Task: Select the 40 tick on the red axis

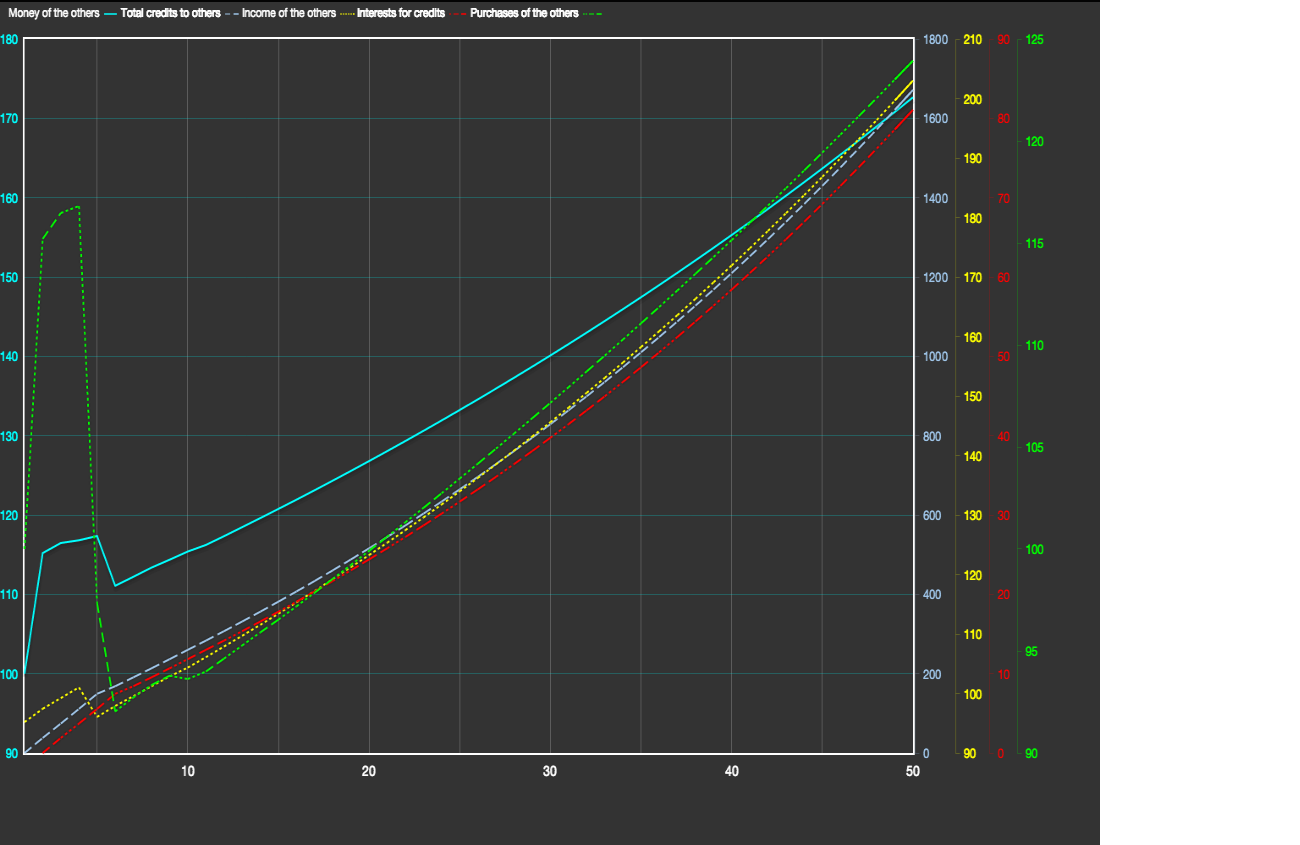Action: pos(1003,436)
